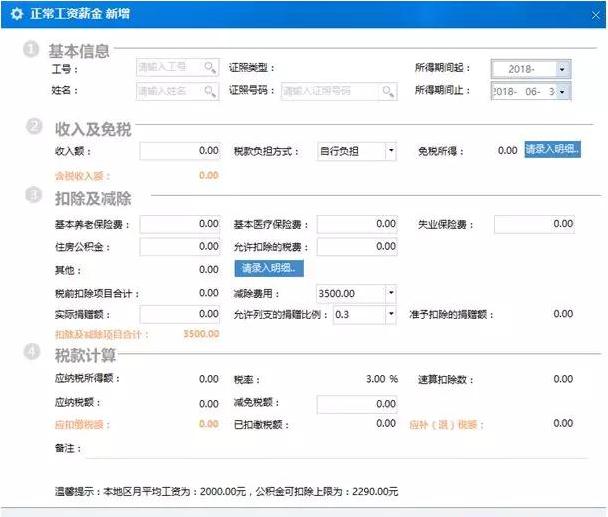Expand the 税款负担方式 dropdown
The width and height of the screenshot is (608, 517).
[x=390, y=151]
